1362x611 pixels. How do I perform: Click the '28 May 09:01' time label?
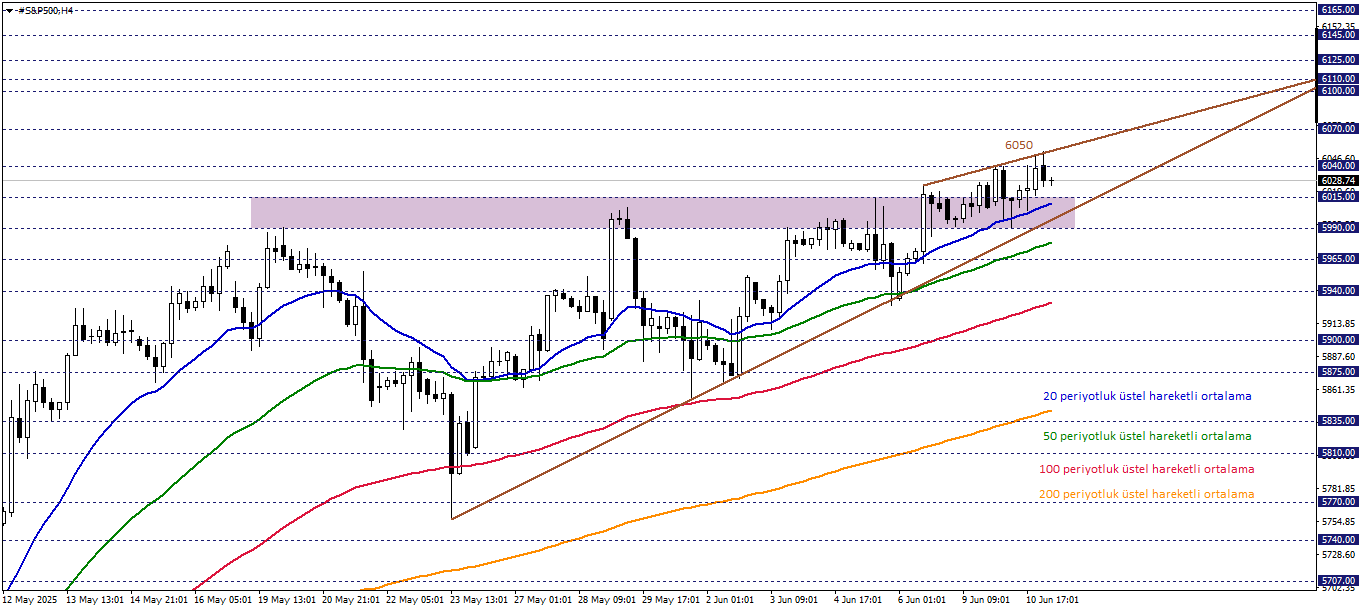click(x=608, y=600)
